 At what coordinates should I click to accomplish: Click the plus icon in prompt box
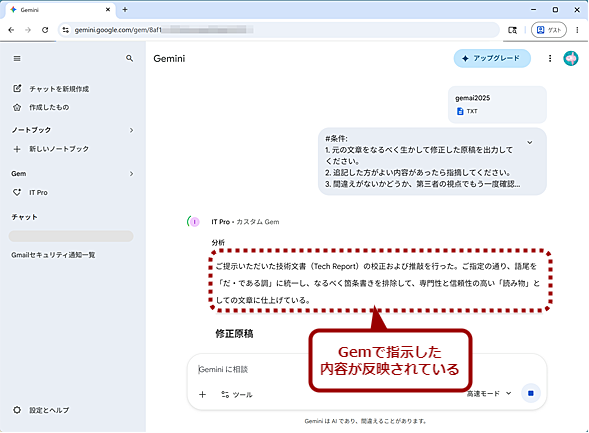[202, 394]
